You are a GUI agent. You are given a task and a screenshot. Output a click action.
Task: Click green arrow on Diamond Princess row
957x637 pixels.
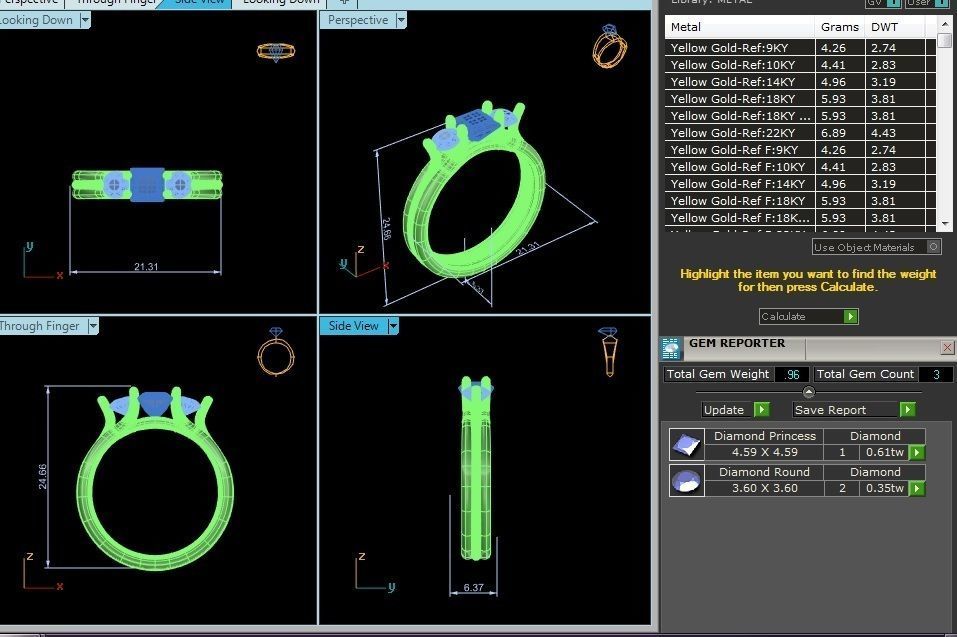(x=917, y=452)
